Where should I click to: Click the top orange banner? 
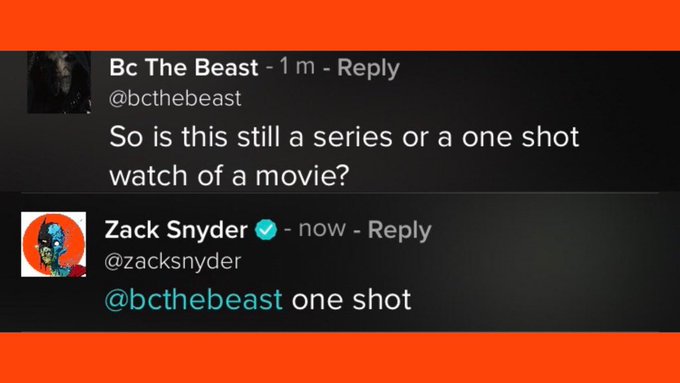point(340,25)
